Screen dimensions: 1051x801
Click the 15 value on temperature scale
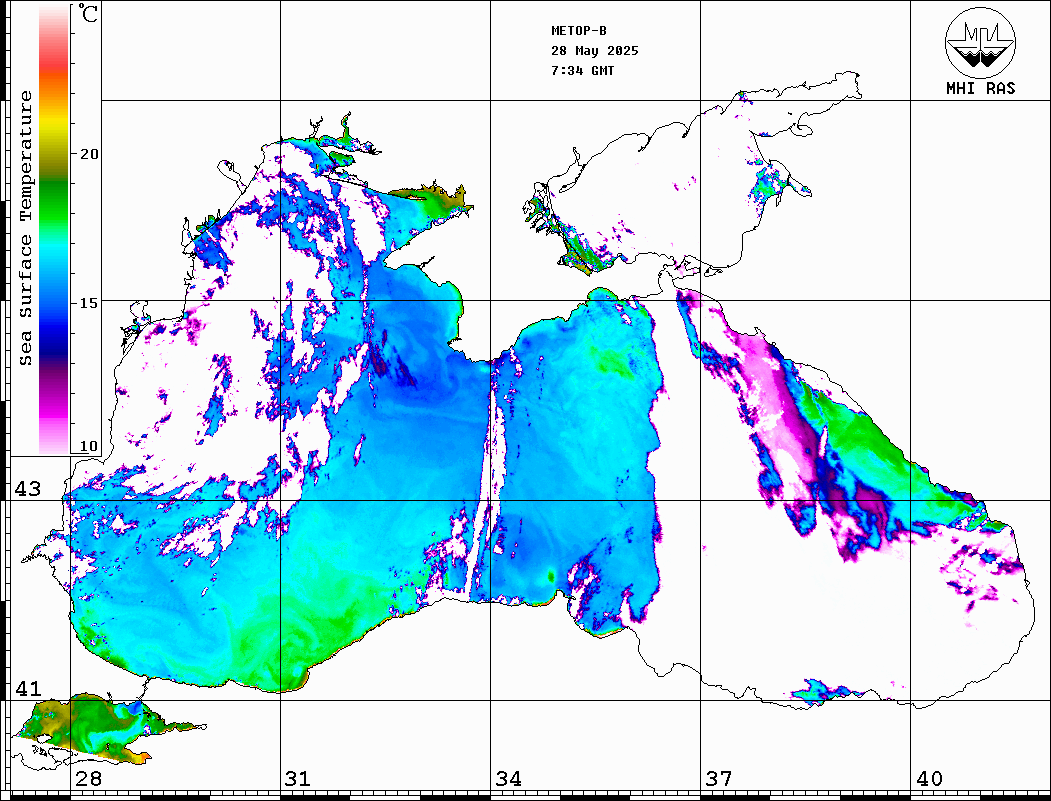pyautogui.click(x=88, y=303)
